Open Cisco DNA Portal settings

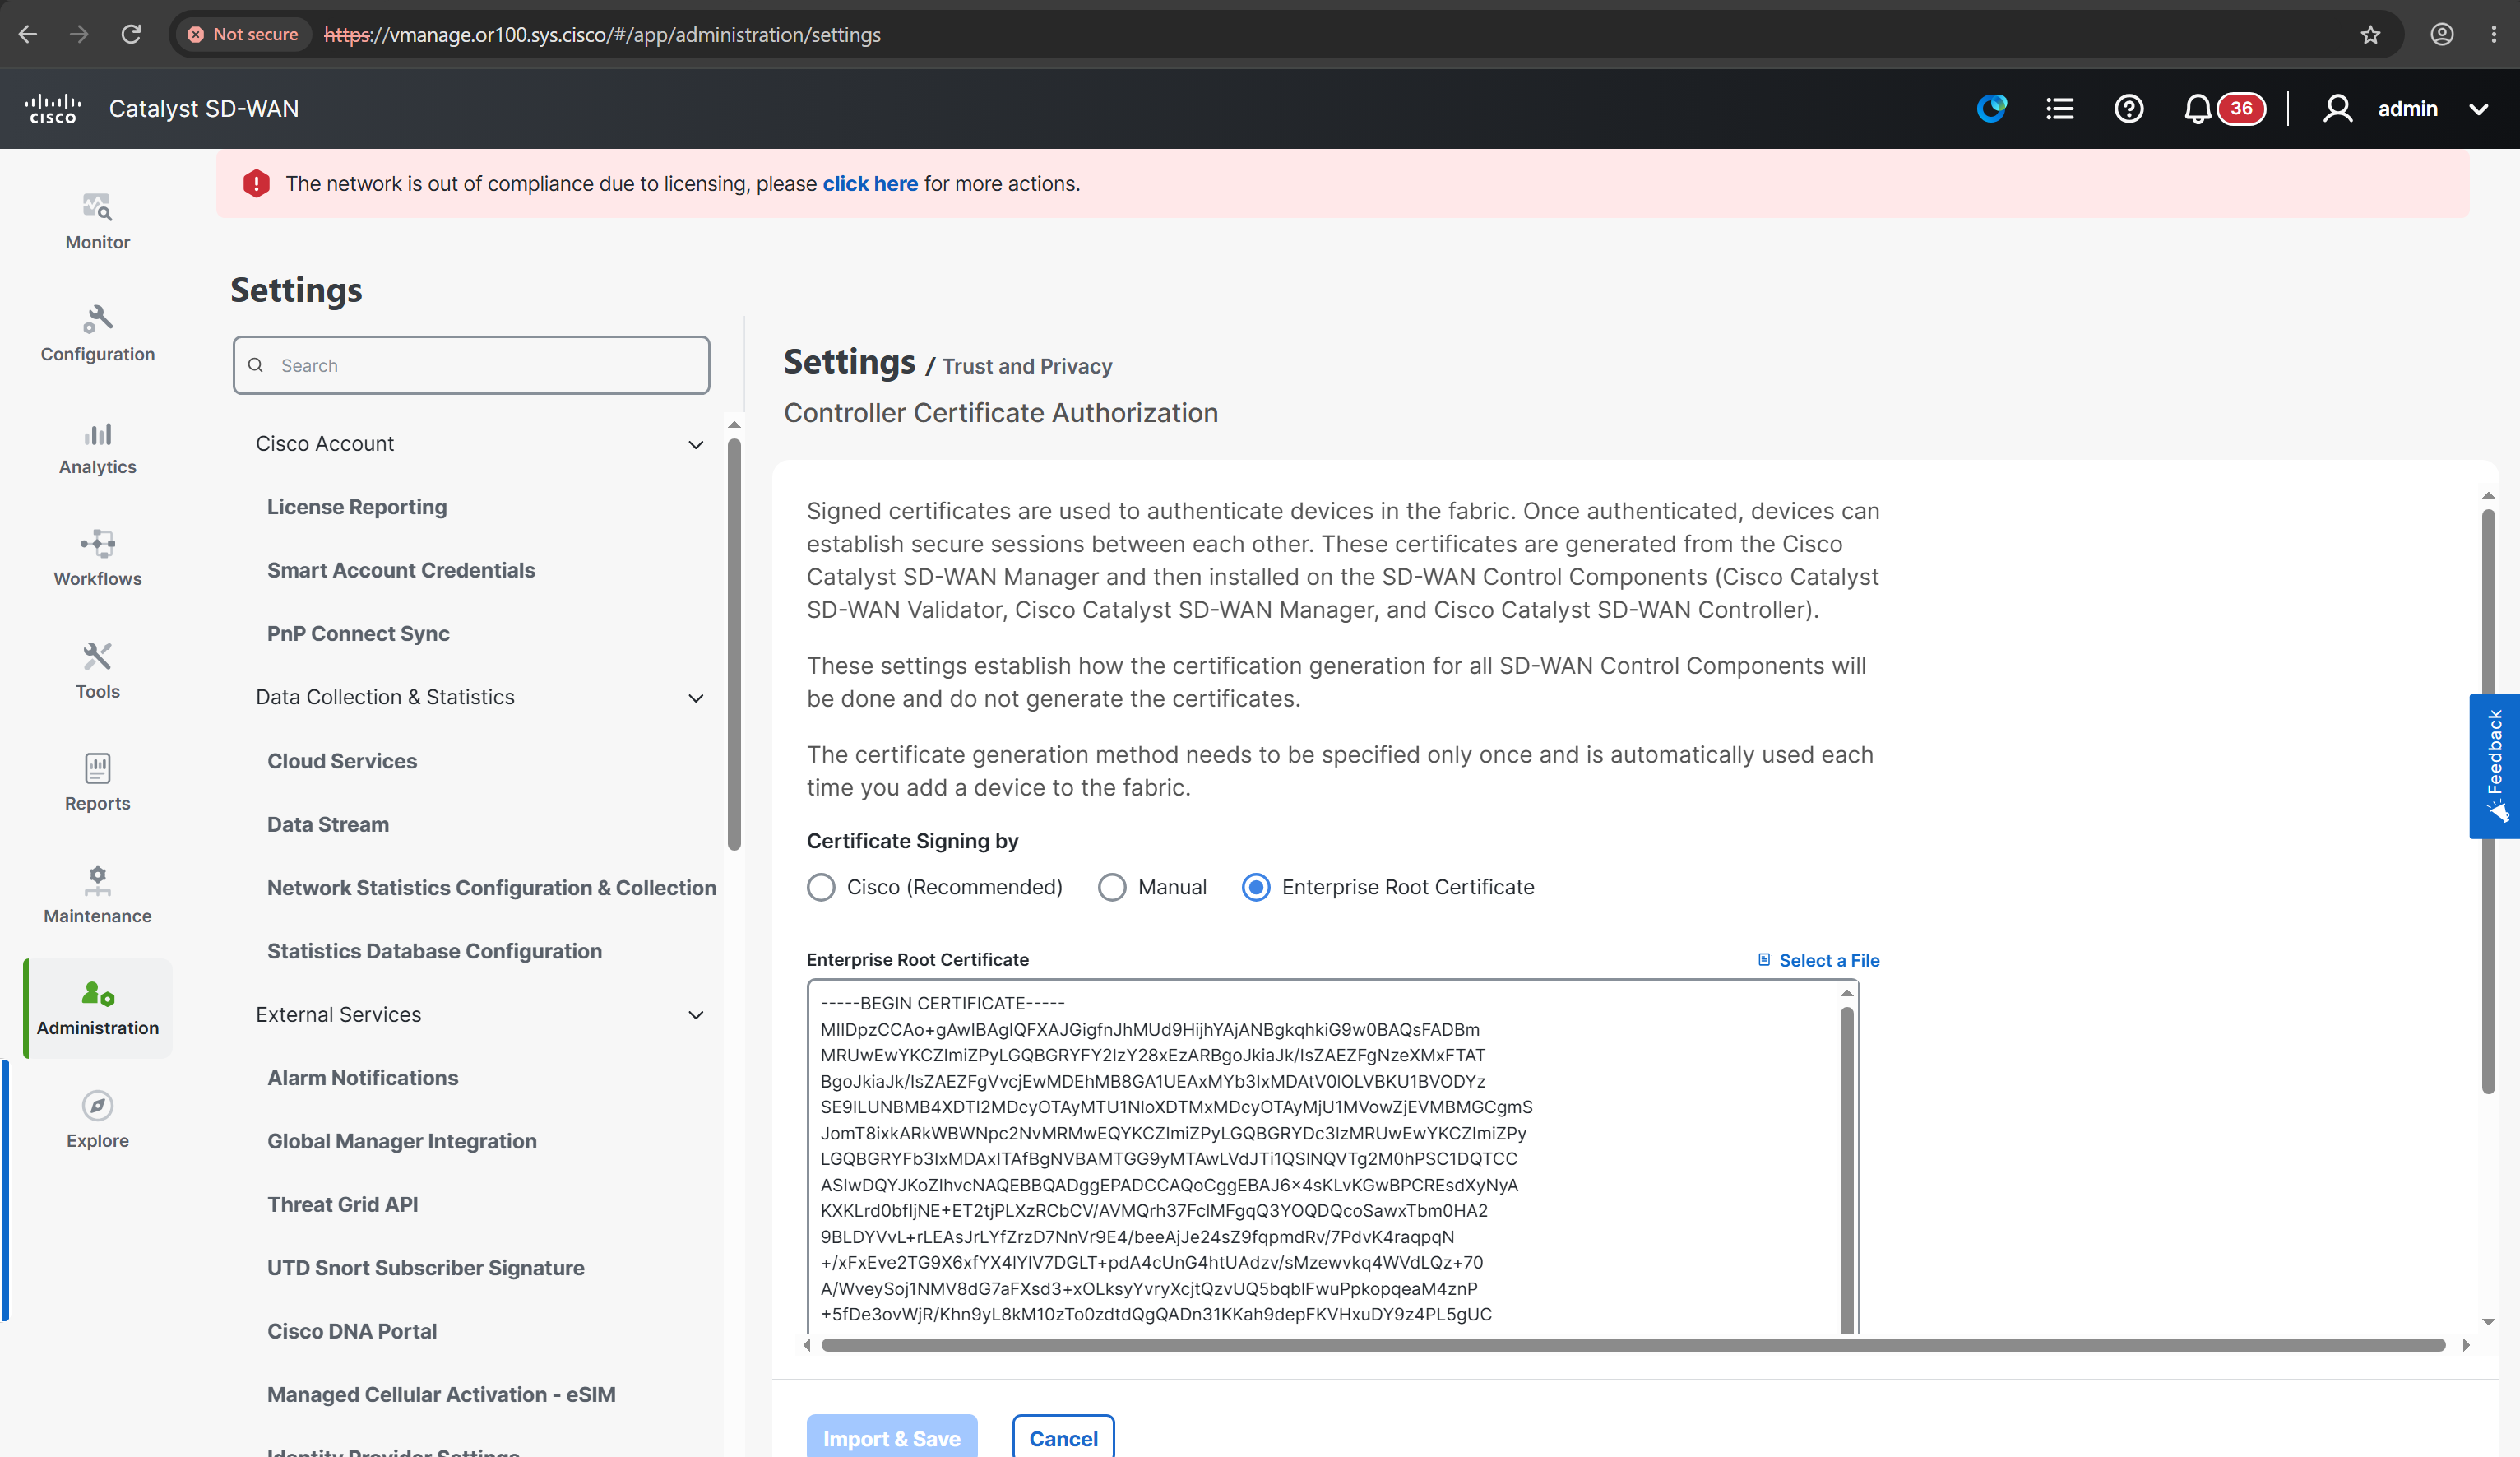(352, 1331)
